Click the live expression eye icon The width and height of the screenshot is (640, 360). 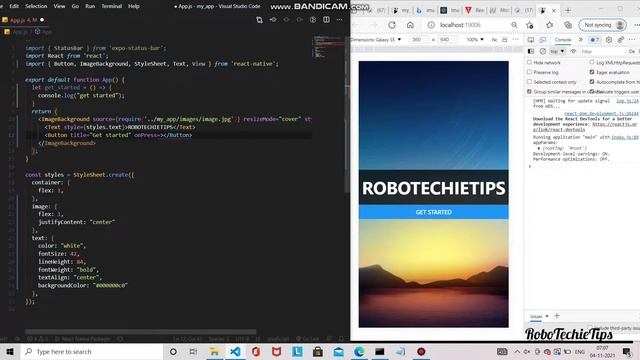pyautogui.click(x=573, y=51)
